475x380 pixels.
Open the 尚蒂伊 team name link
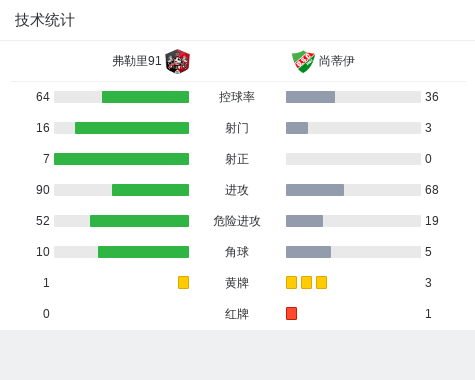click(337, 61)
